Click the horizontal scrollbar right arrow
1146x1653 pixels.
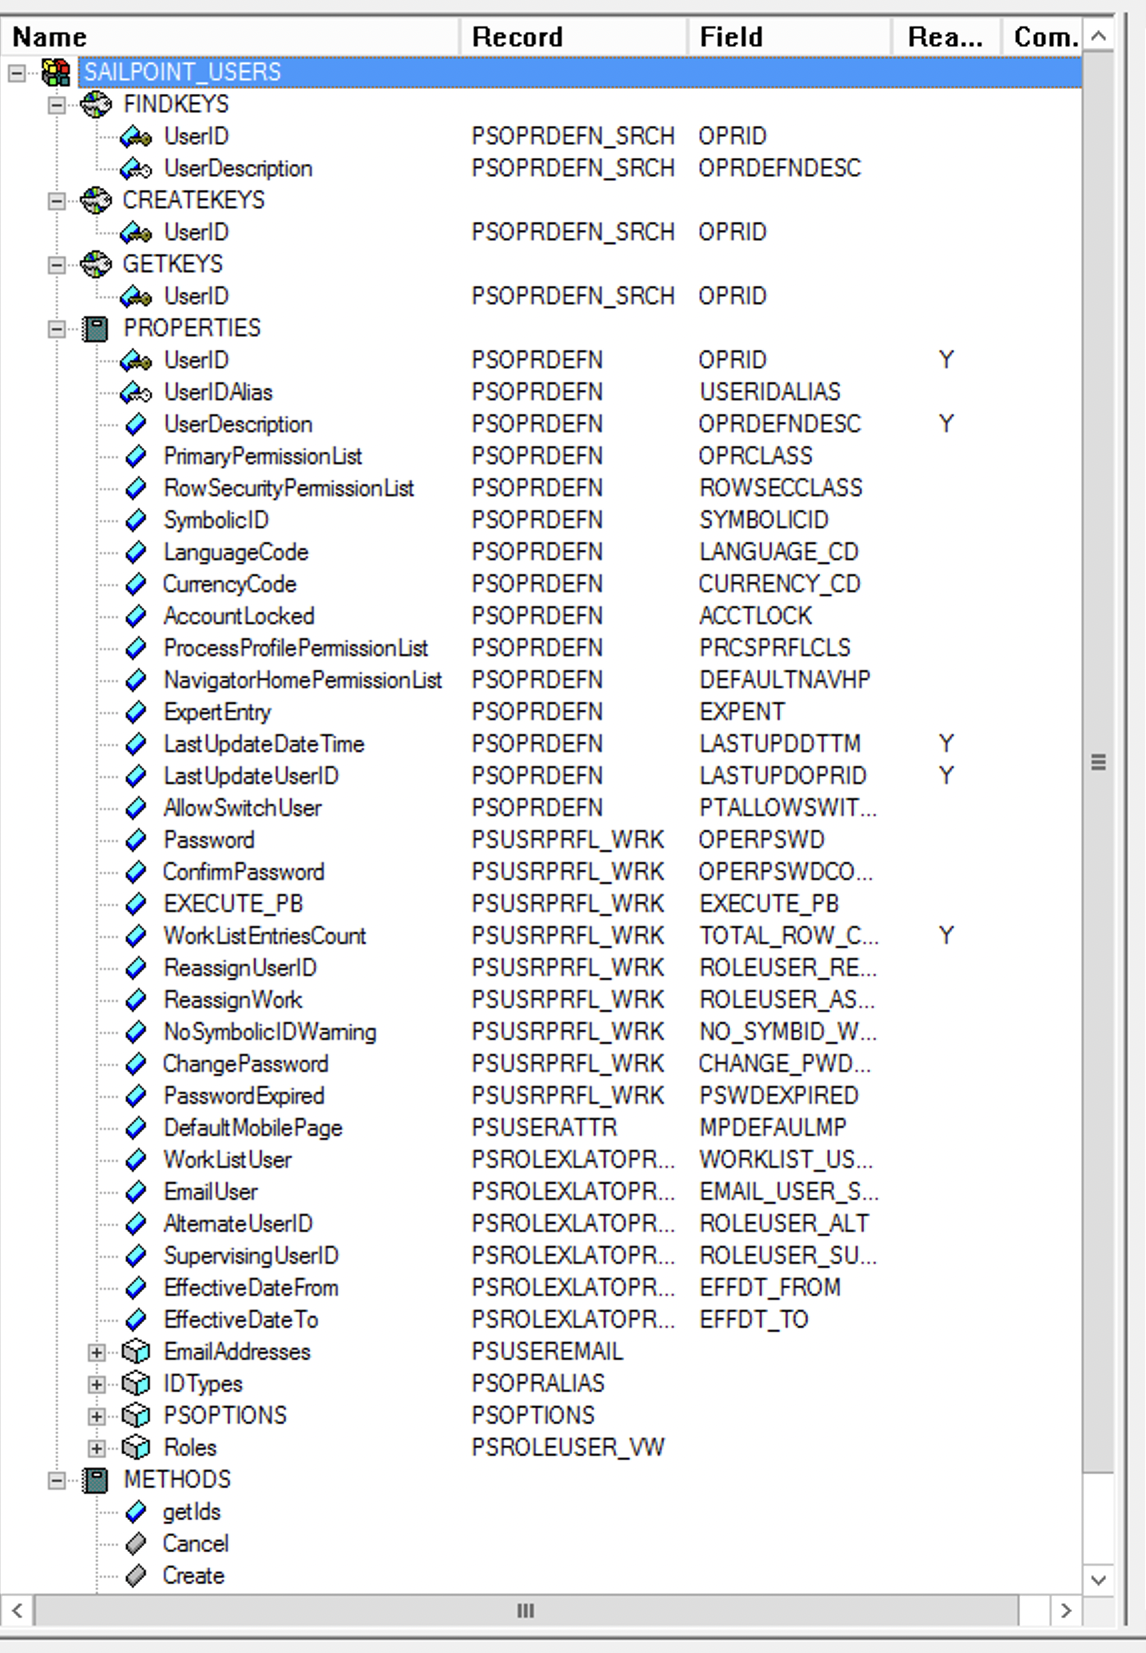click(1066, 1610)
